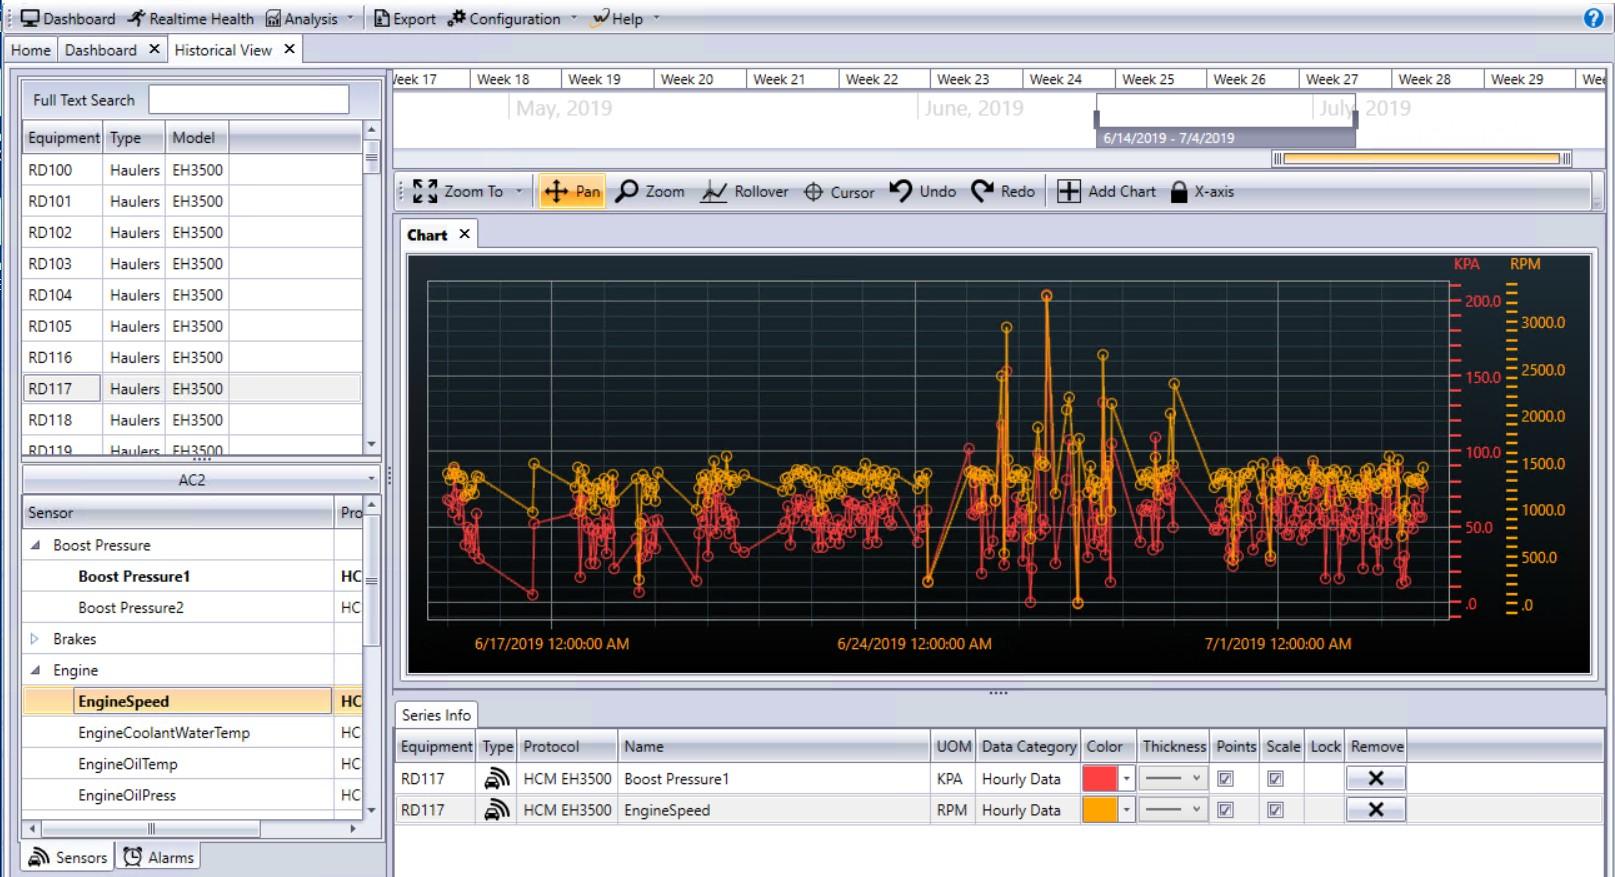Close the Historical View tab
The width and height of the screenshot is (1615, 877).
[290, 49]
